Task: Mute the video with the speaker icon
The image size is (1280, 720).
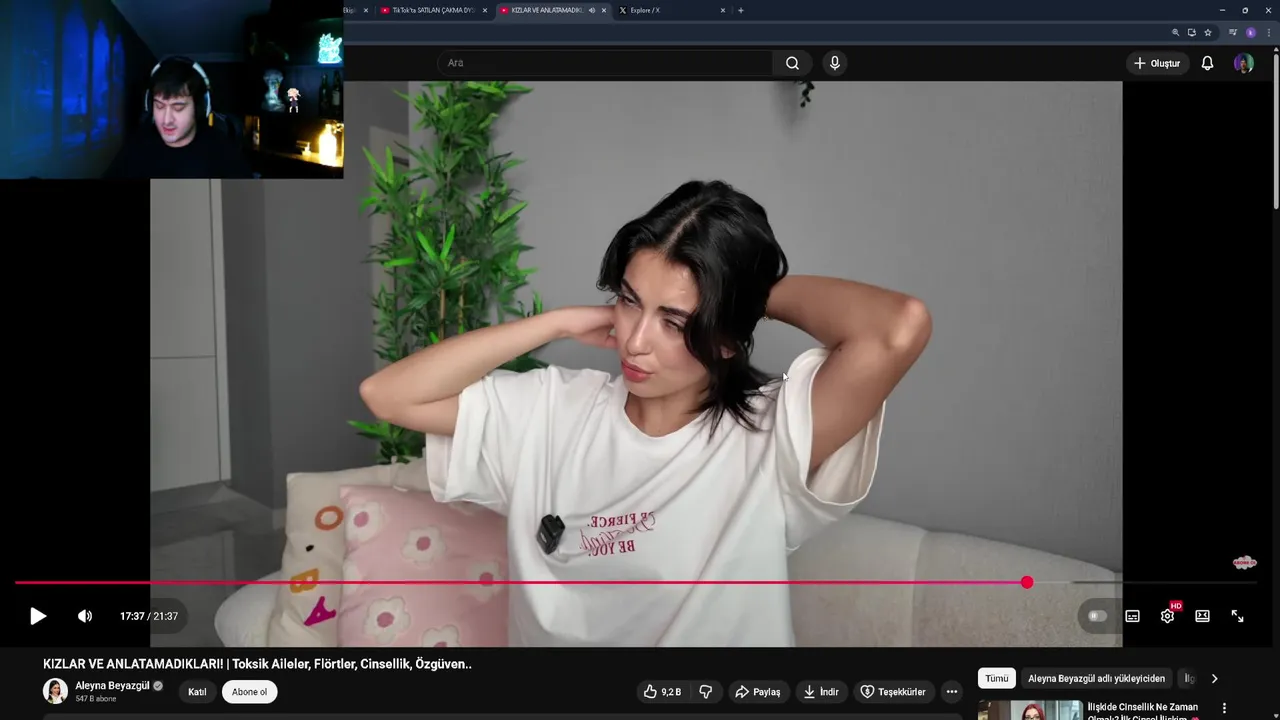Action: point(85,616)
